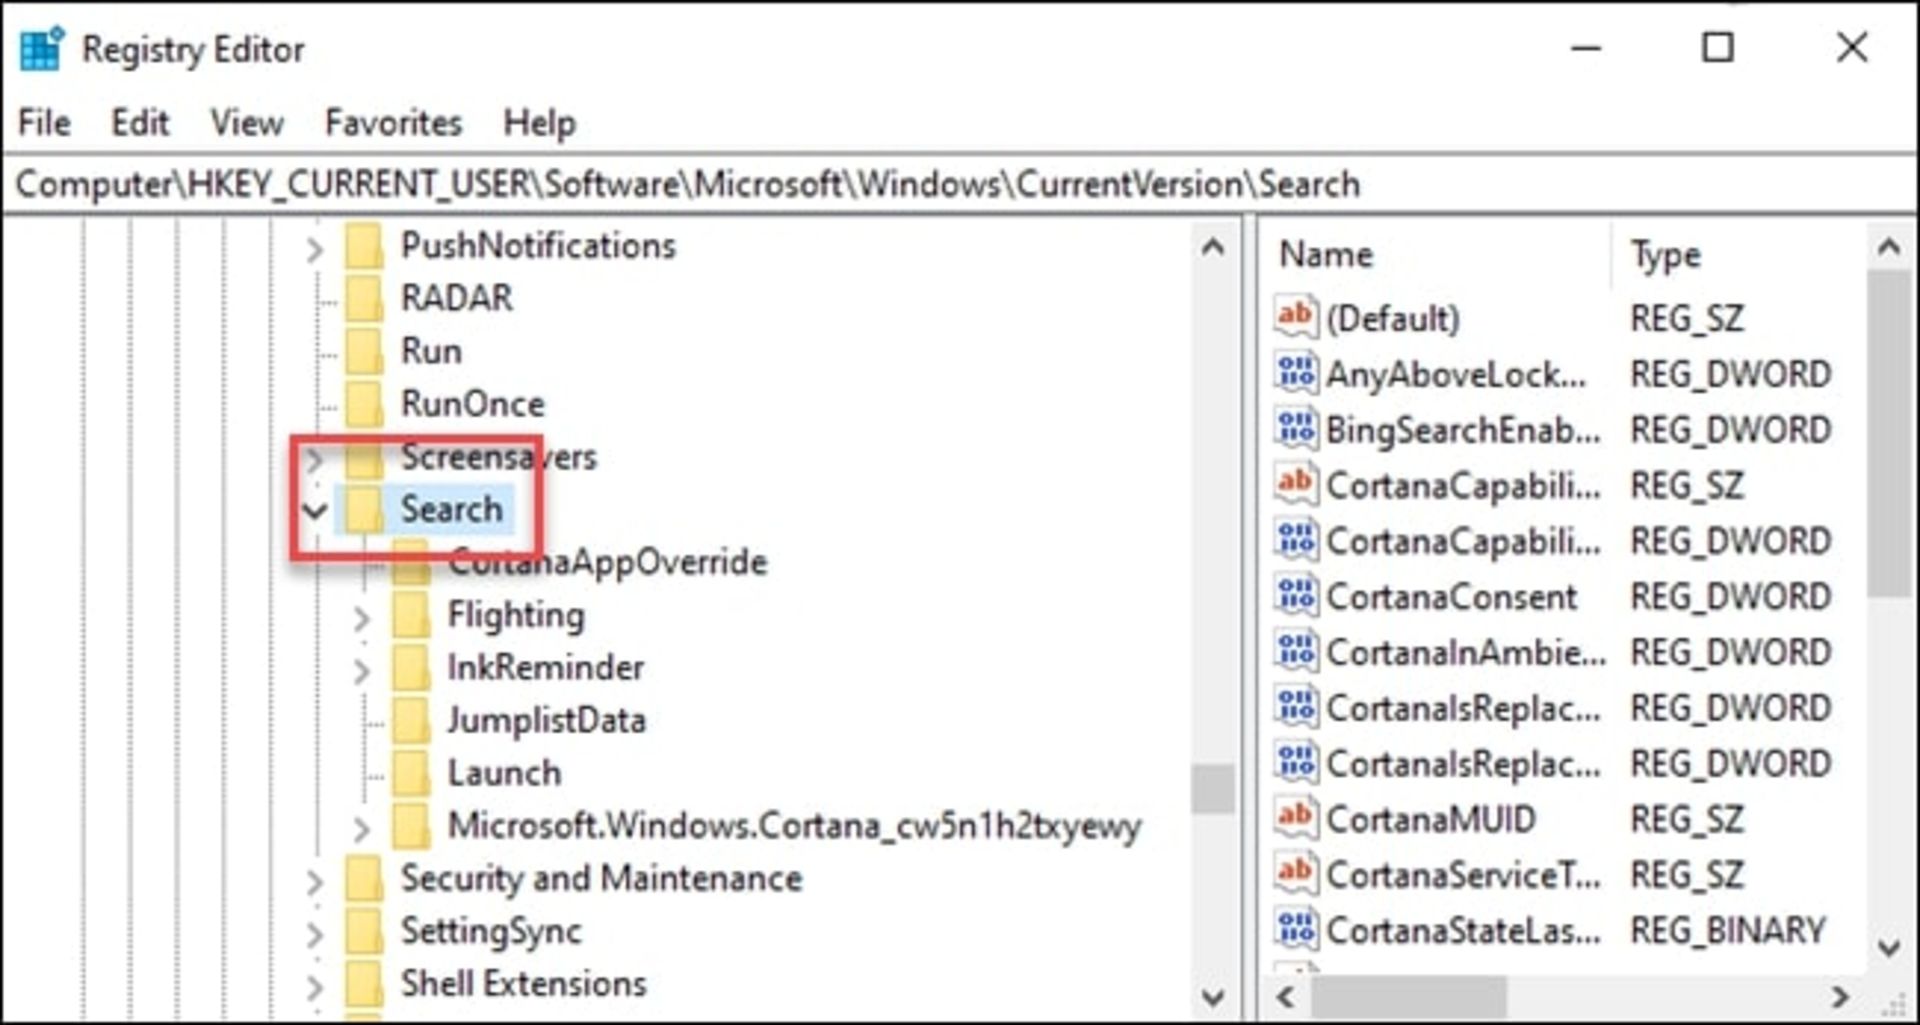Expand the Microsoft.Windows.Cortana_cw5n1h2txyewy key
The width and height of the screenshot is (1920, 1025).
(x=362, y=828)
